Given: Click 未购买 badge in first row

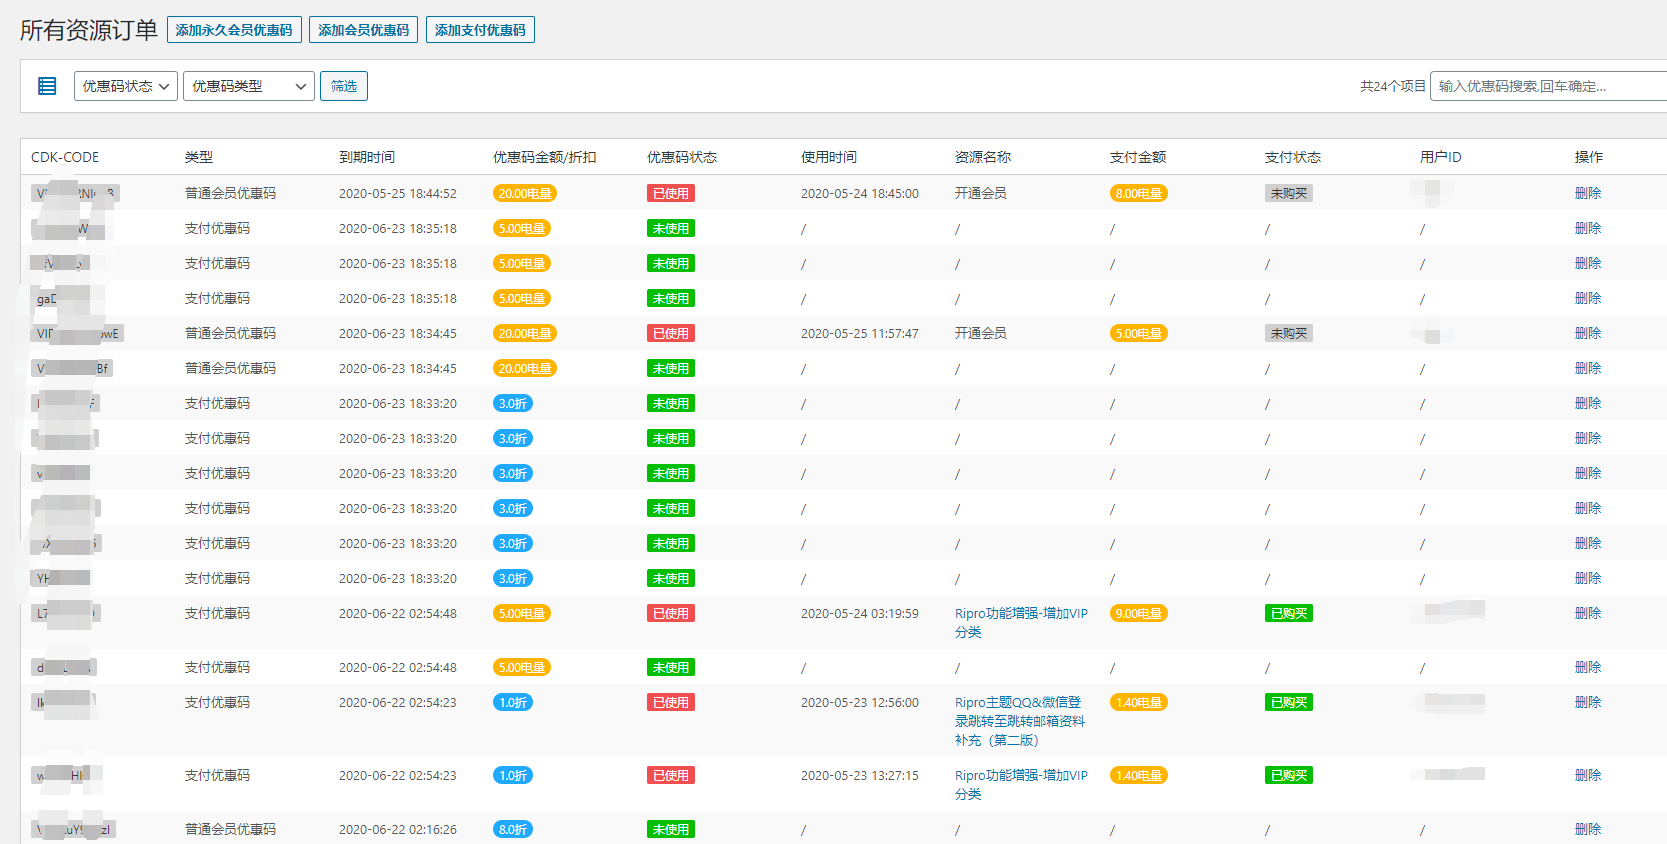Looking at the screenshot, I should coord(1288,193).
